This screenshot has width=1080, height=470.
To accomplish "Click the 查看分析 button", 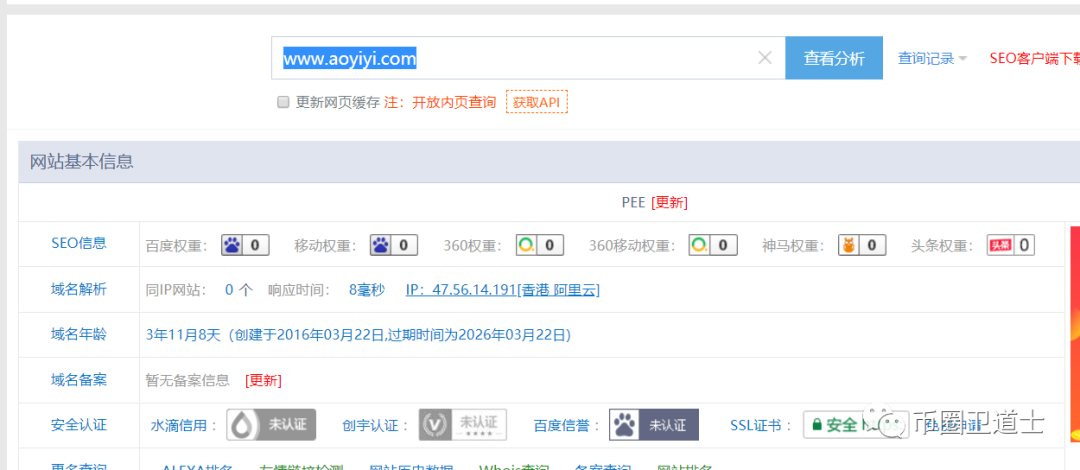I will click(x=834, y=58).
